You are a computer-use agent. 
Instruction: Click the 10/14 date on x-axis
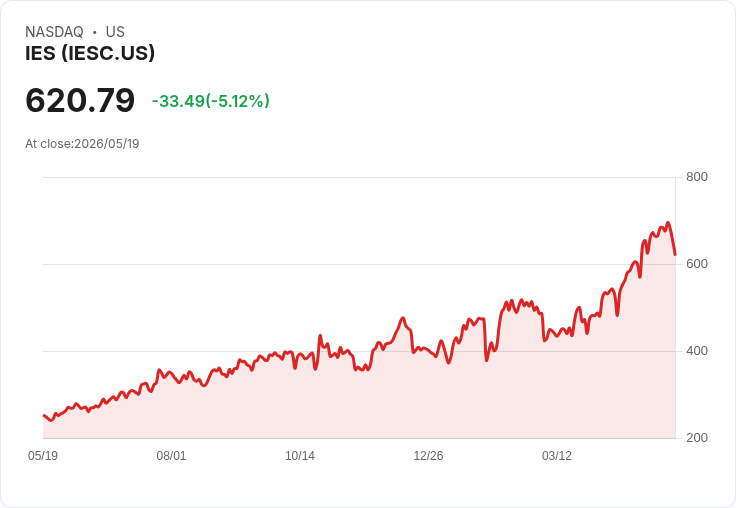click(300, 456)
